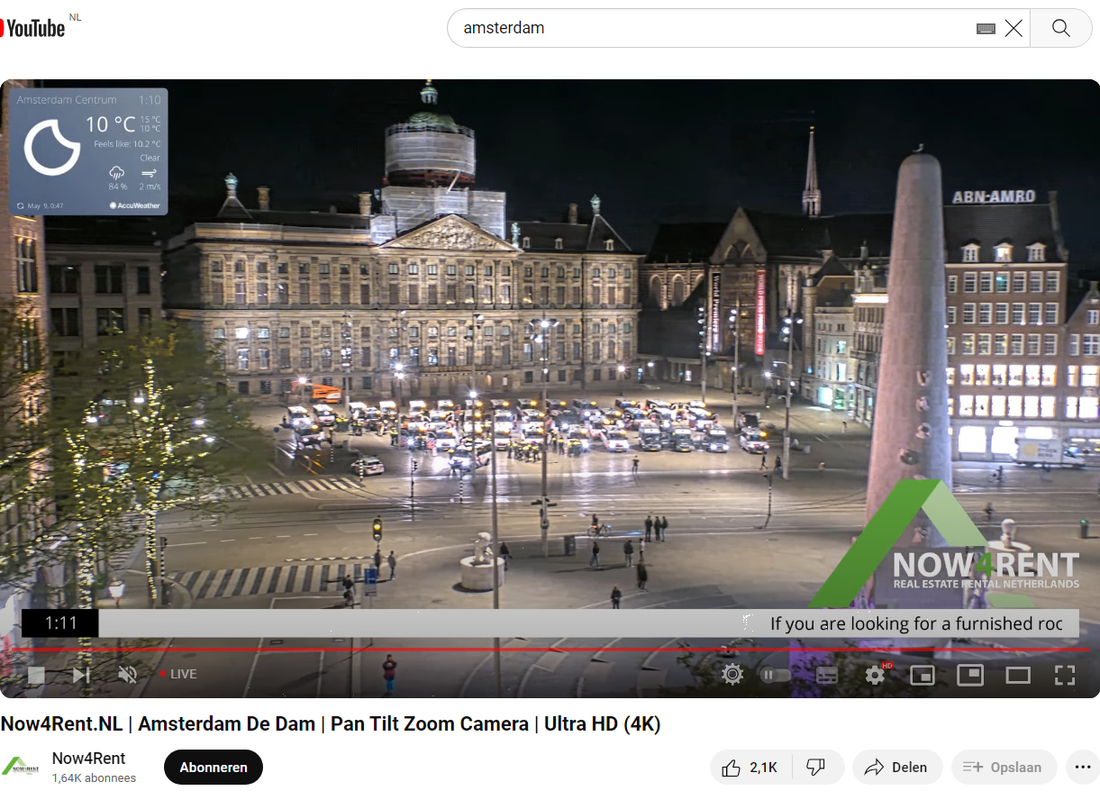Stop the live stream playback
This screenshot has height=800, width=1100.
pos(36,675)
